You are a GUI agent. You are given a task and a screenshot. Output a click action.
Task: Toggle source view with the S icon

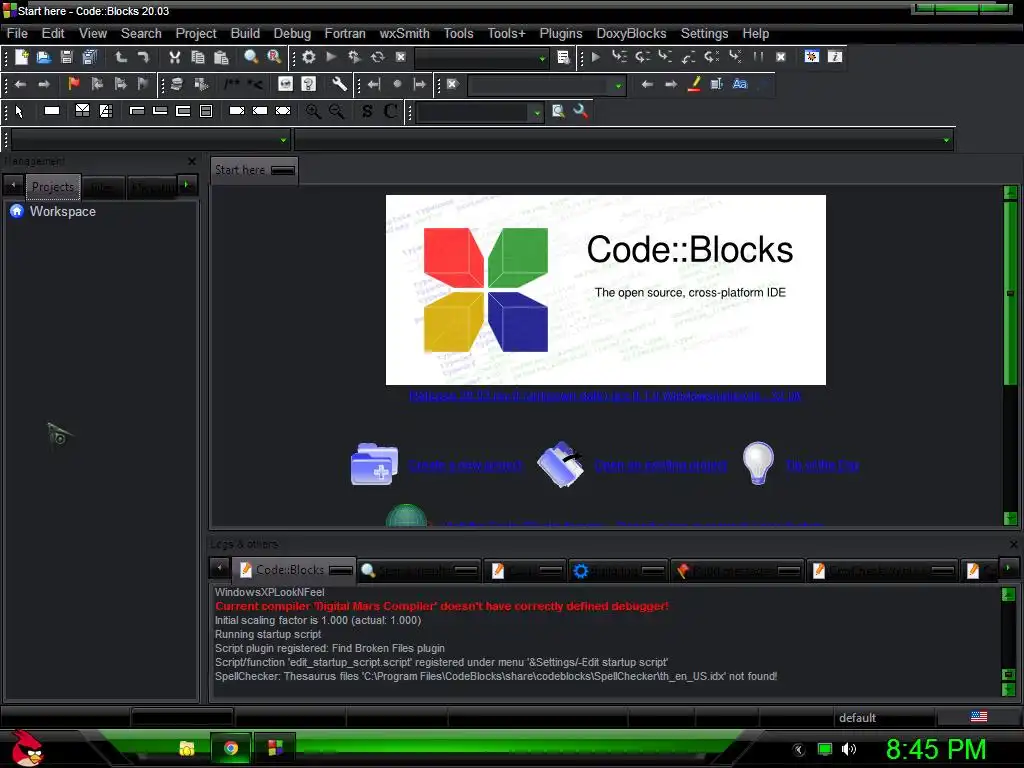(367, 111)
